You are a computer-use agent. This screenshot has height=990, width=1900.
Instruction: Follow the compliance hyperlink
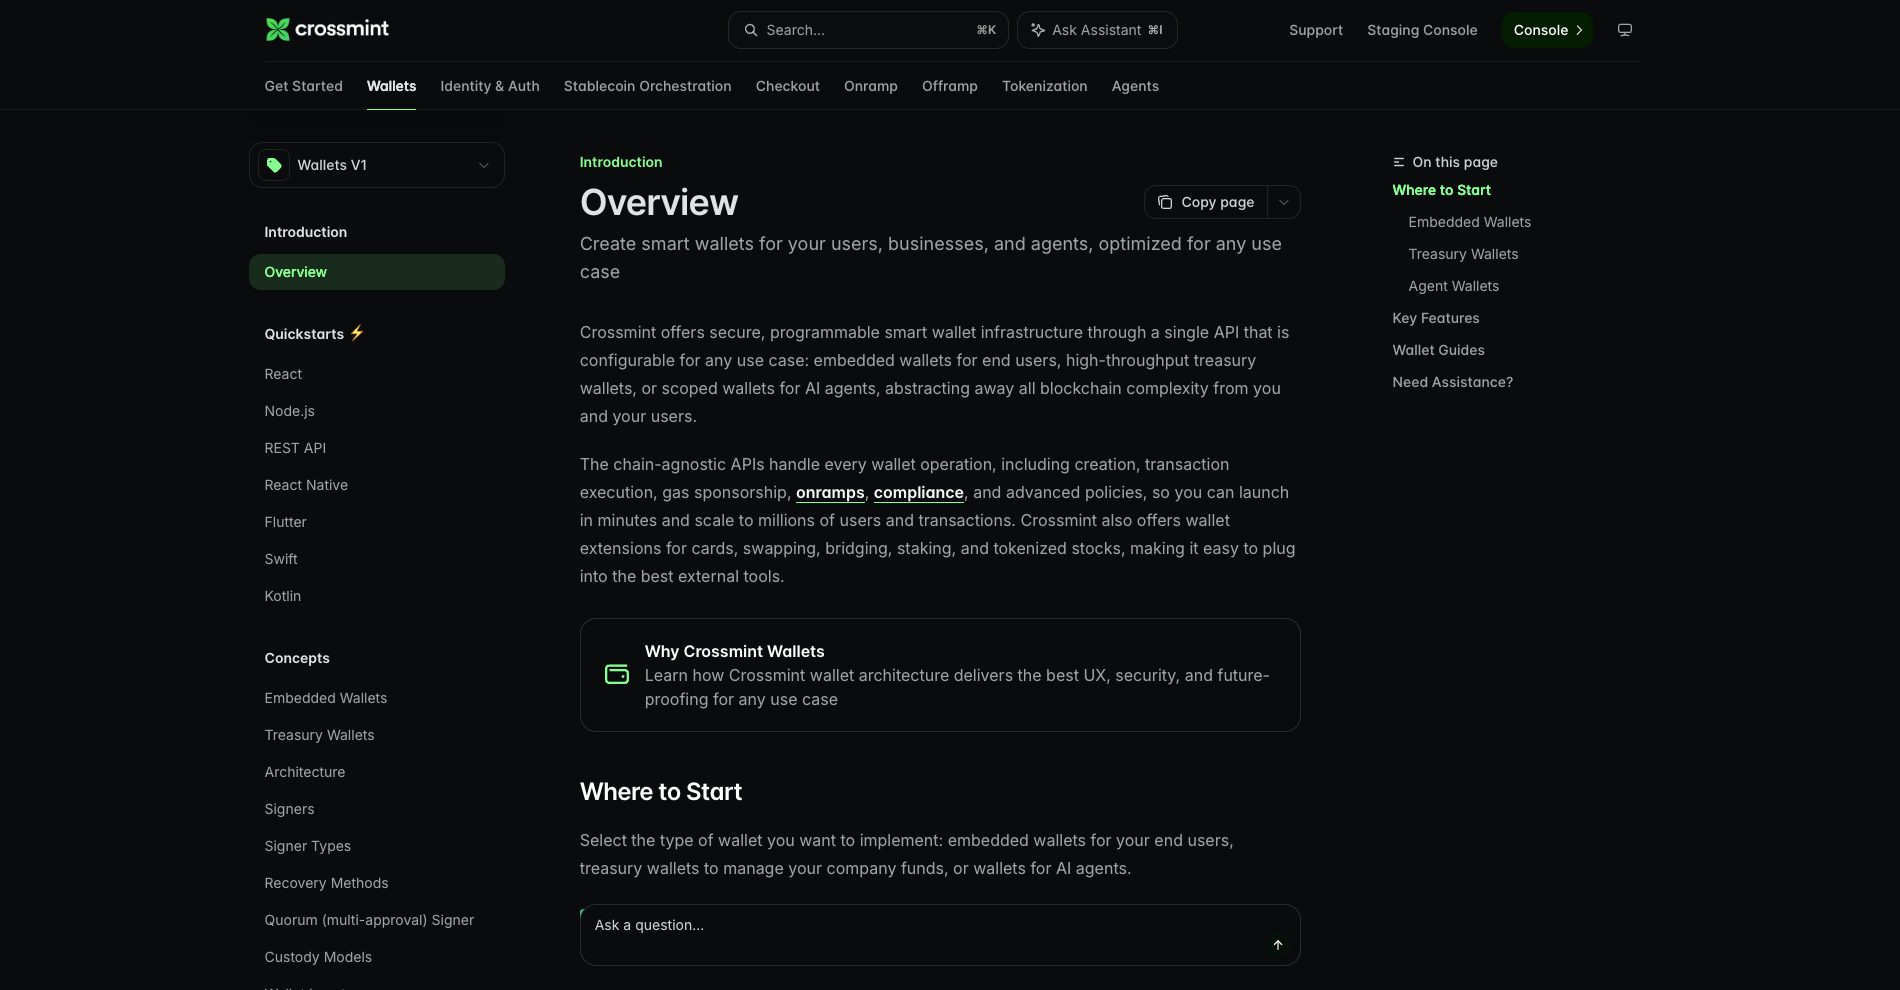tap(919, 492)
